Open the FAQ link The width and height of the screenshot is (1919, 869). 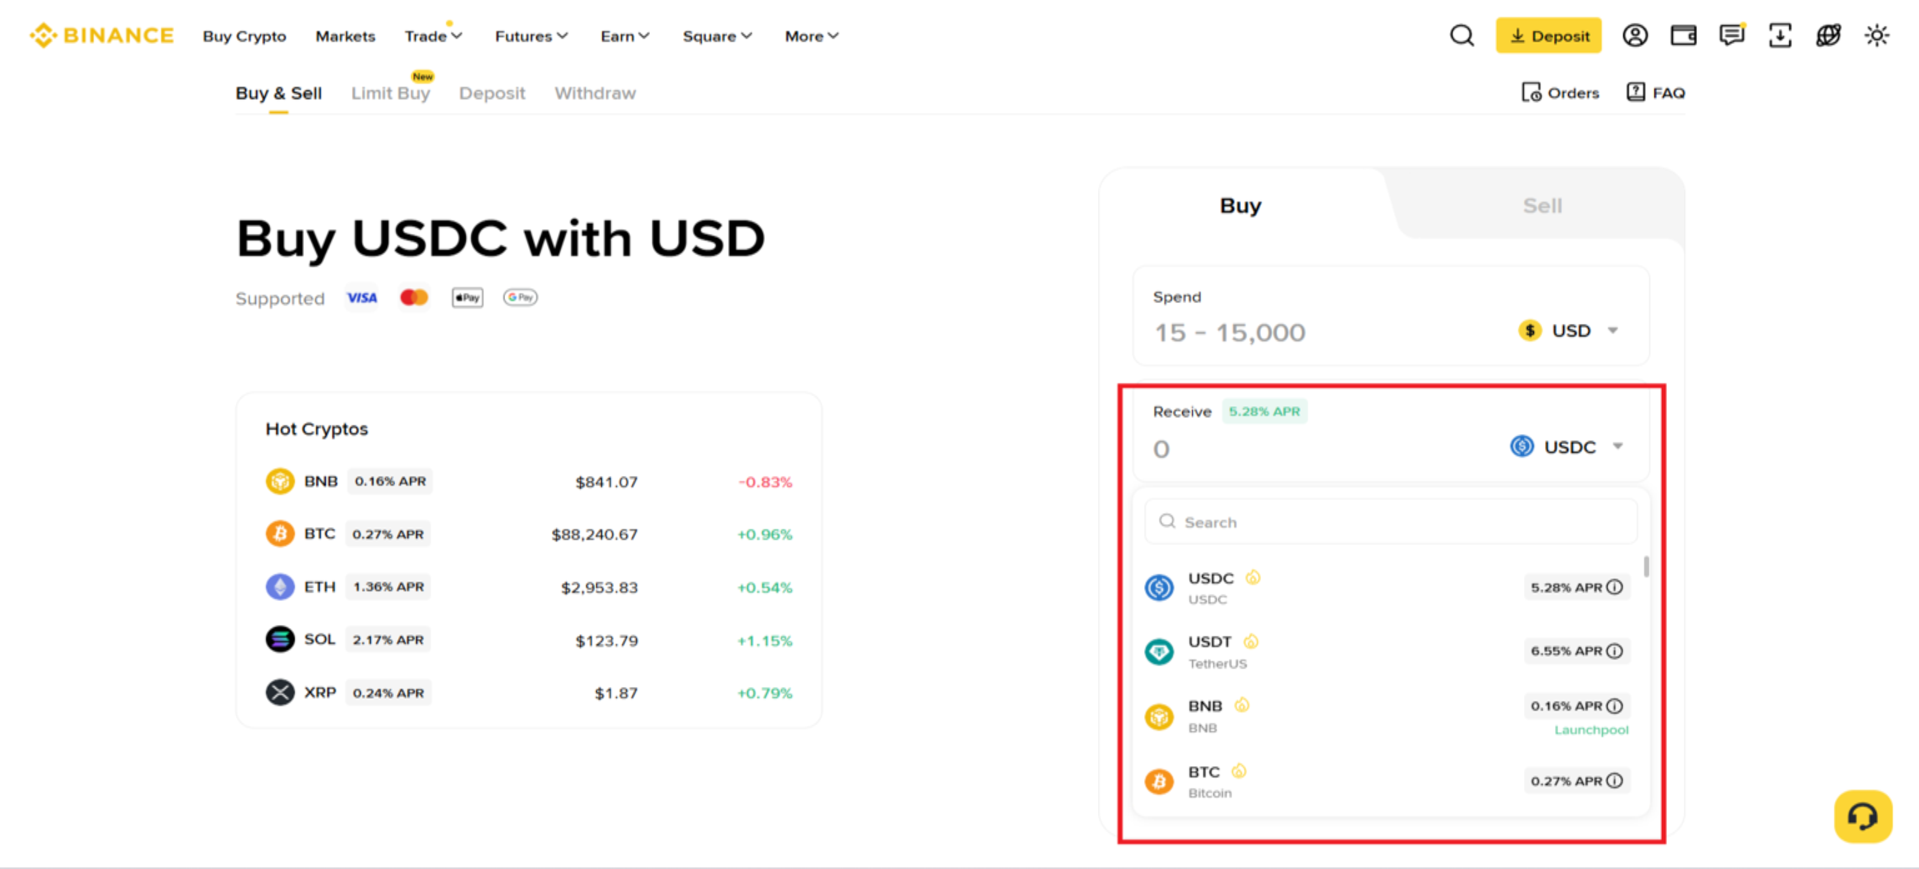point(1656,93)
